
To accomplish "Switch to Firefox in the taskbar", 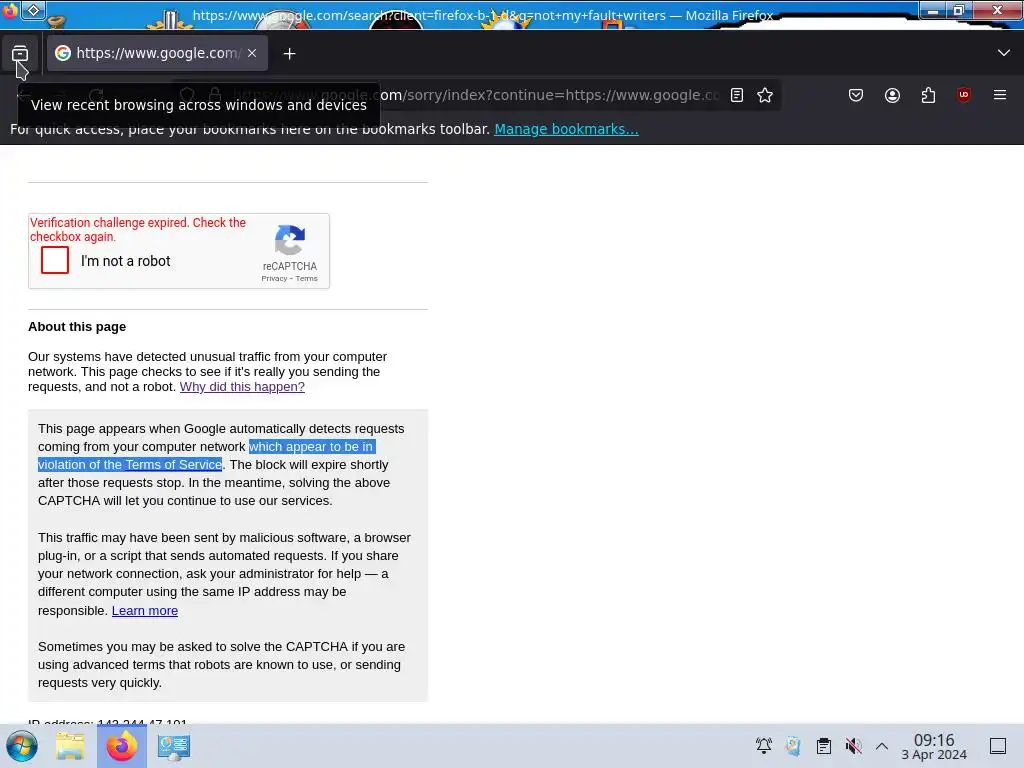I will click(121, 746).
